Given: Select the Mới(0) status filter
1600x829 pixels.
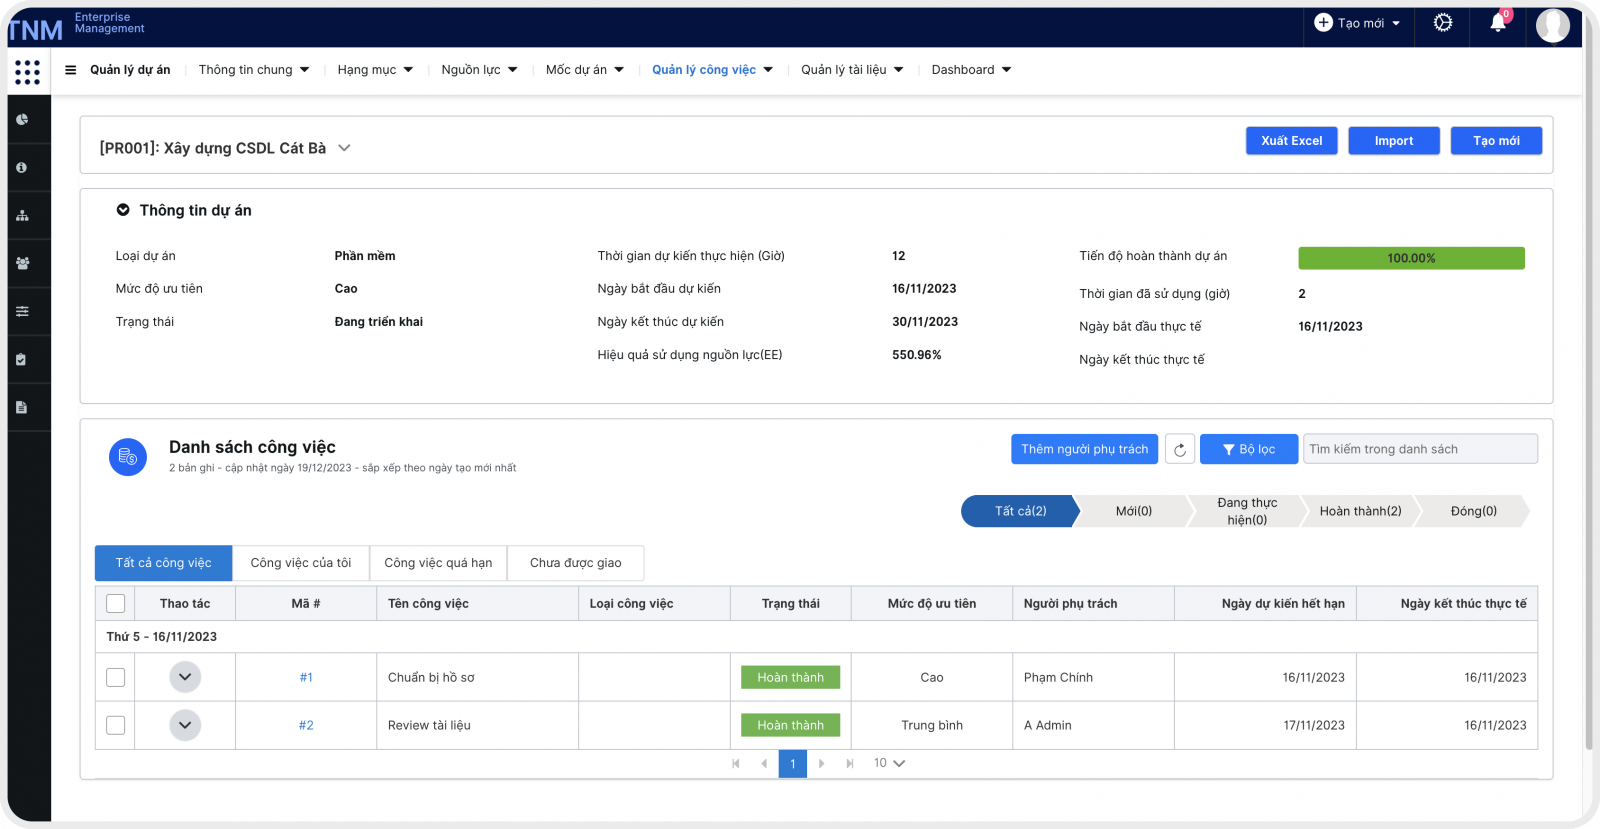Looking at the screenshot, I should click(1134, 511).
